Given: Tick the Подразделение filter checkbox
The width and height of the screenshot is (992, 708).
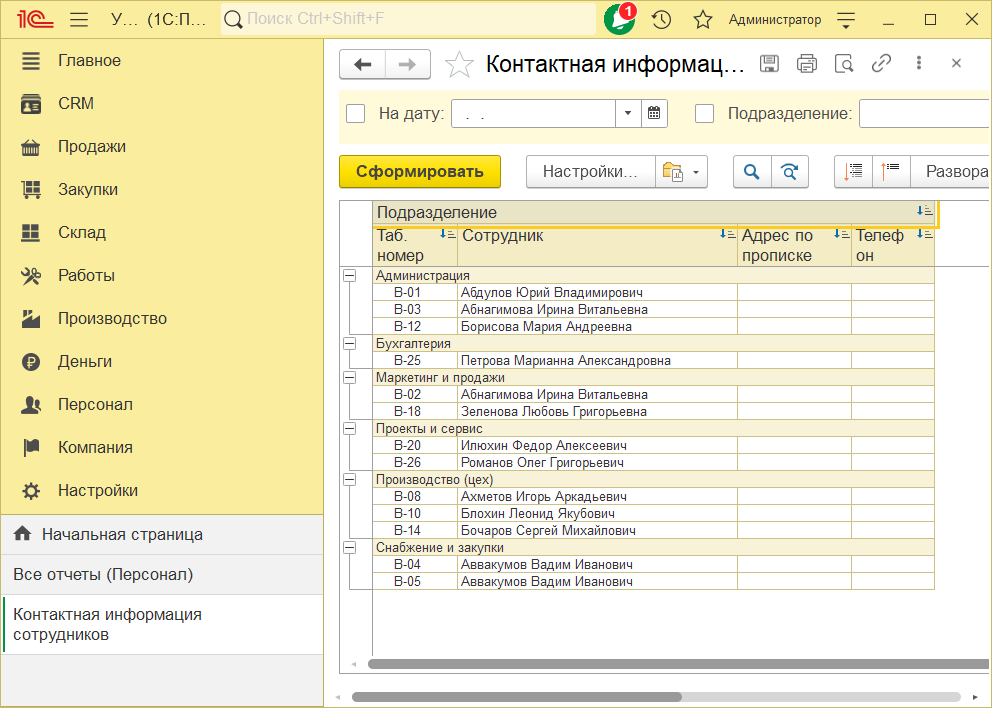Looking at the screenshot, I should pos(704,113).
